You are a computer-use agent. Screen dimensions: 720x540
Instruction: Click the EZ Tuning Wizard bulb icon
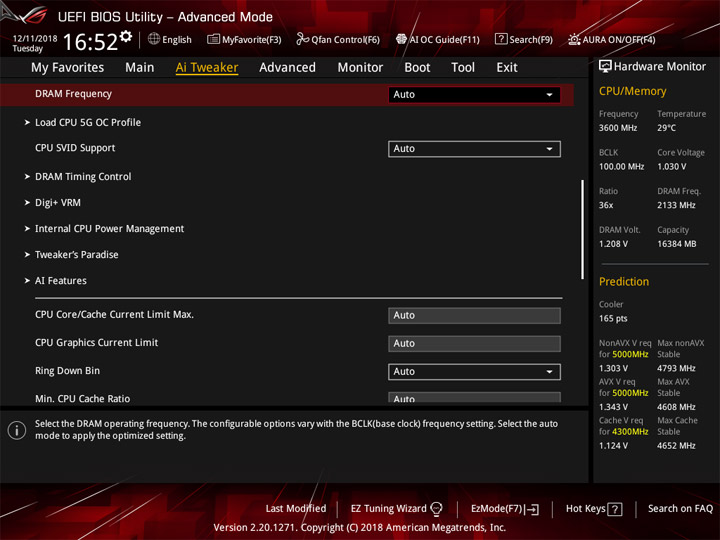pos(436,509)
